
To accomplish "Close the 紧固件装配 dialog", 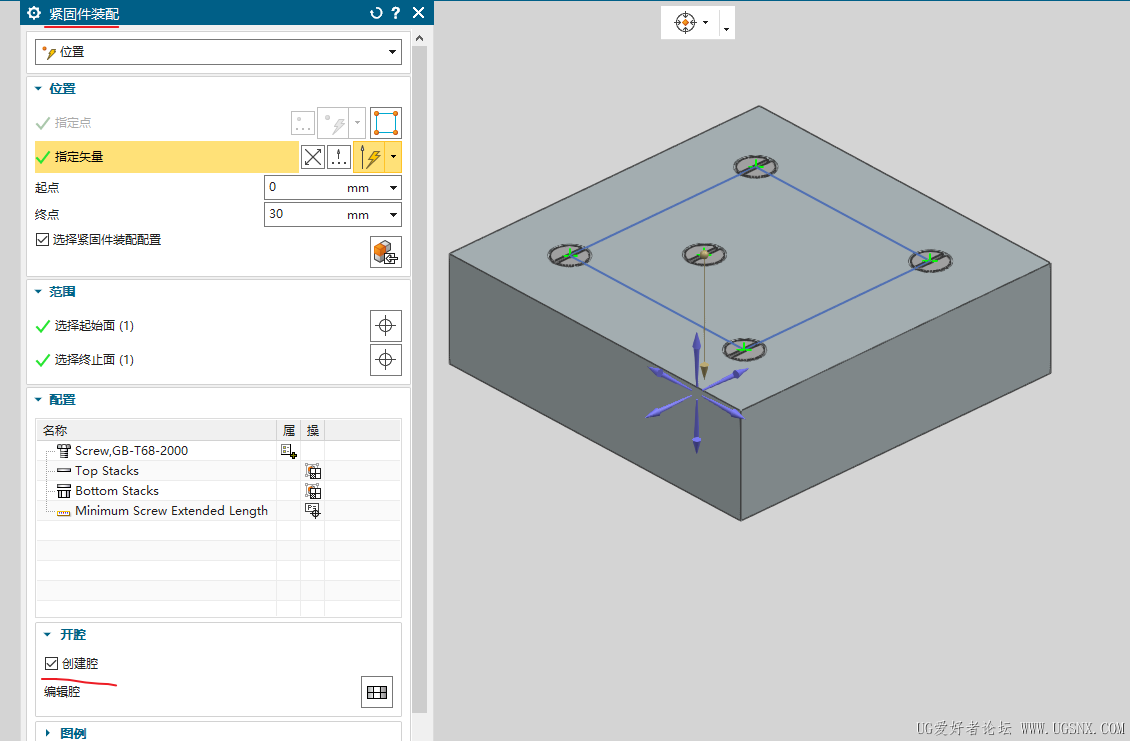I will tap(419, 13).
